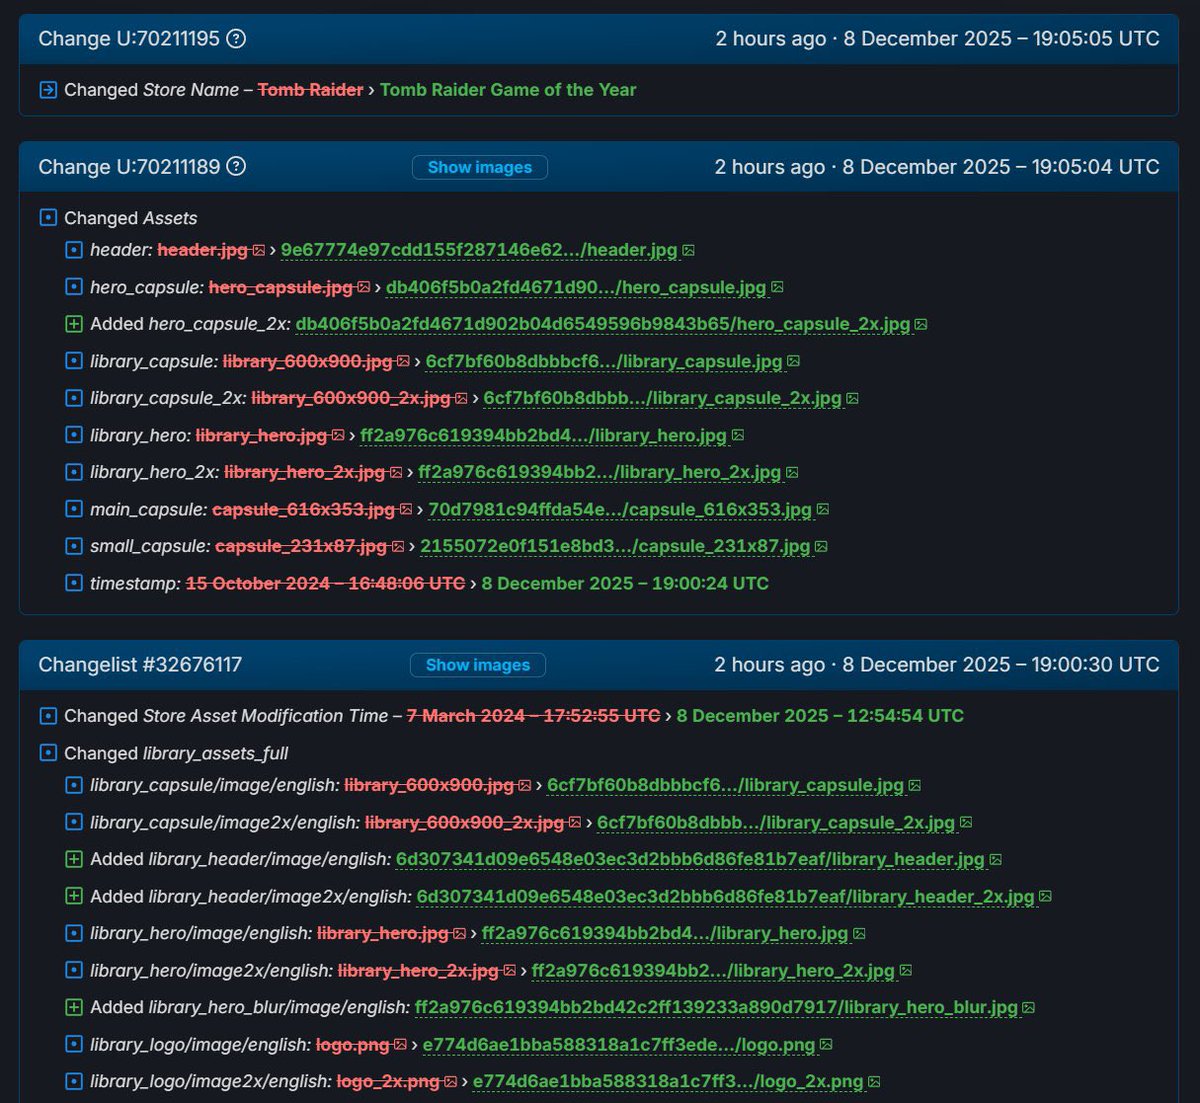Click help icon beside Change U:70211189
1200x1103 pixels.
236,167
